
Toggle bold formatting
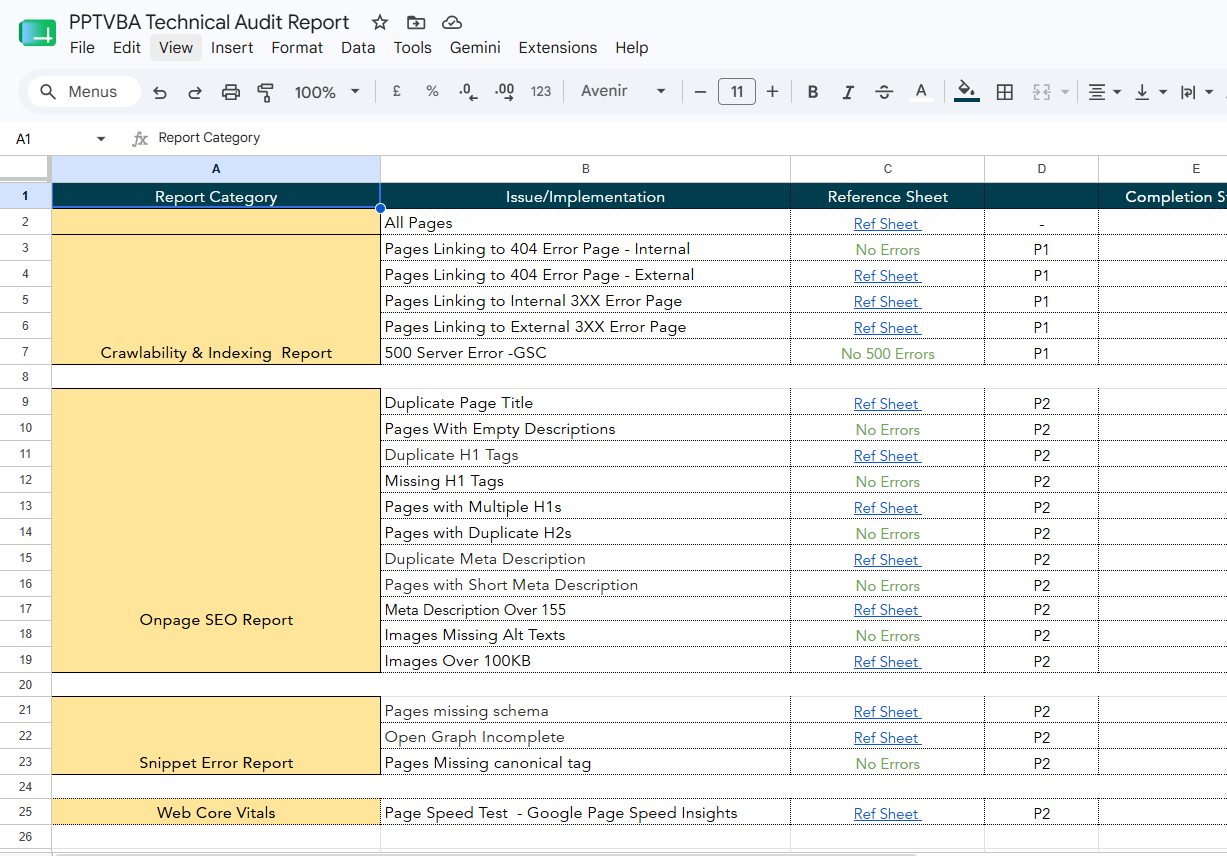[x=813, y=92]
